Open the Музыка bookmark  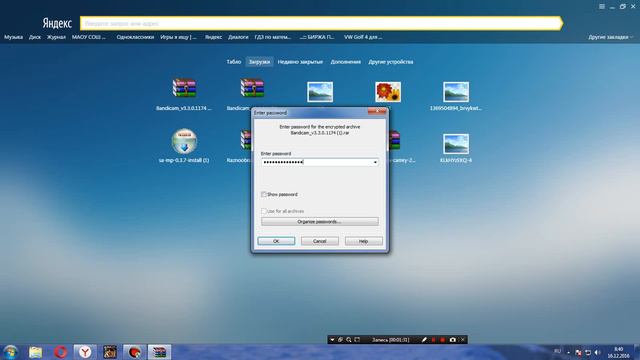(13, 37)
